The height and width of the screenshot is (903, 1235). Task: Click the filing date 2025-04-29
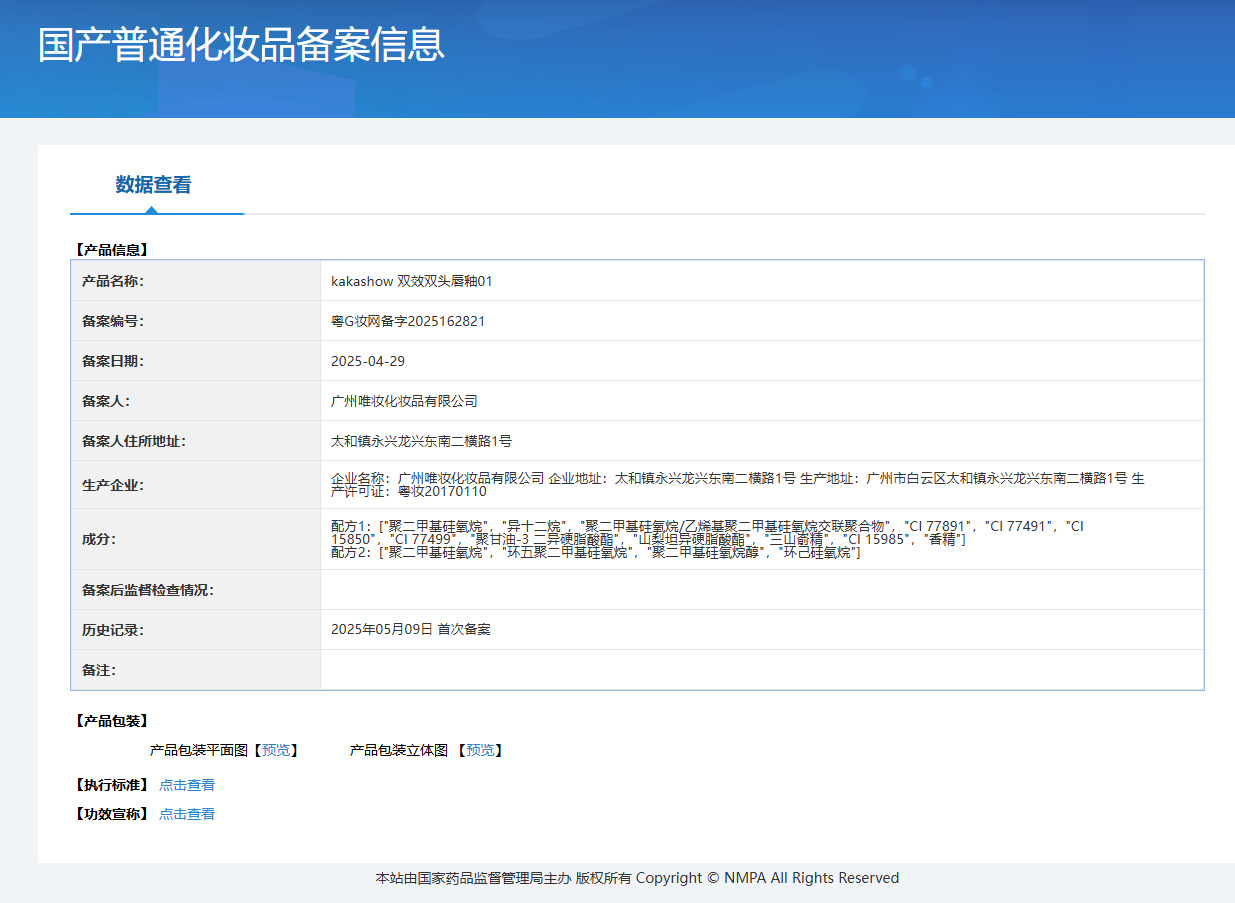(368, 361)
